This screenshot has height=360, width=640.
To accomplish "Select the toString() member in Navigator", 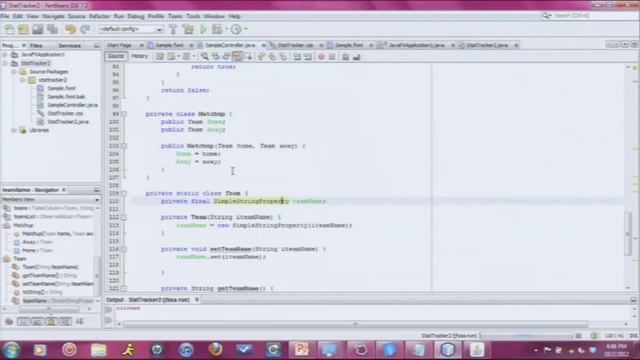I will click(42, 292).
